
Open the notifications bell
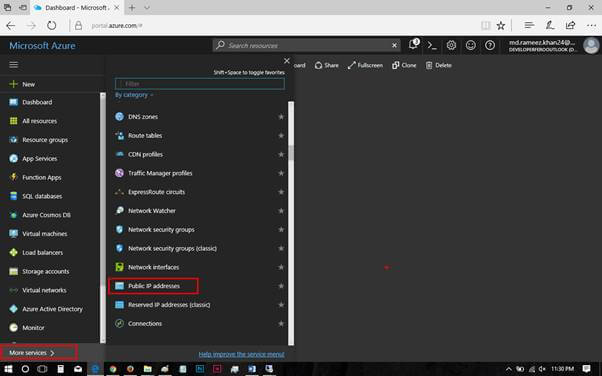point(413,45)
